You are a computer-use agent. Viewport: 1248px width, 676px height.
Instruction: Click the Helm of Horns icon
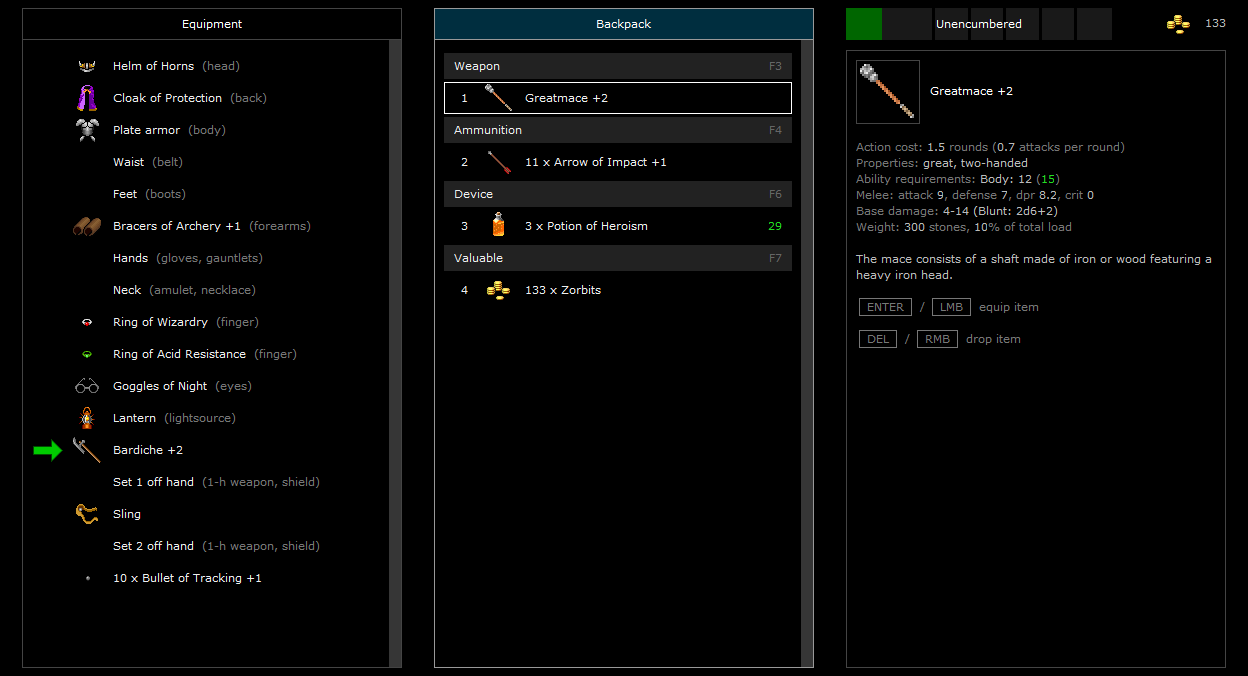point(87,66)
